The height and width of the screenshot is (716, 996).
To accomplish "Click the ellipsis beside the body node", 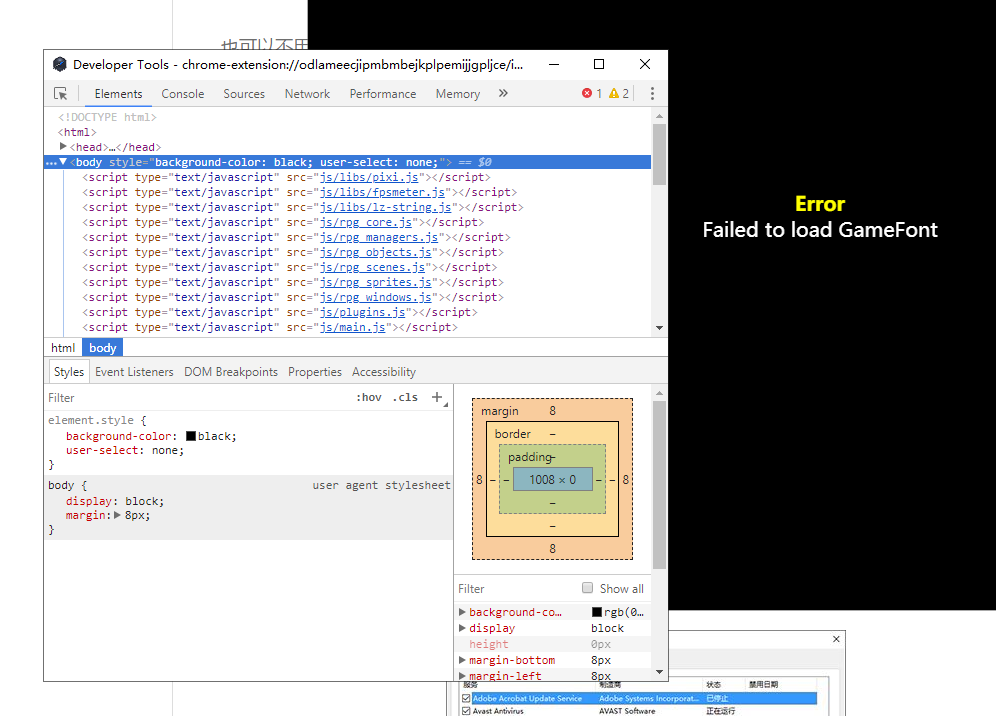I will click(51, 163).
